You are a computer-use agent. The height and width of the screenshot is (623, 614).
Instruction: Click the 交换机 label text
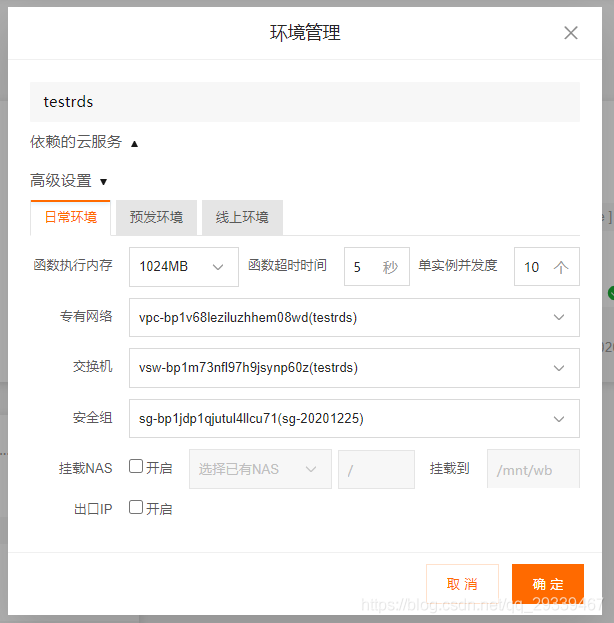[93, 367]
